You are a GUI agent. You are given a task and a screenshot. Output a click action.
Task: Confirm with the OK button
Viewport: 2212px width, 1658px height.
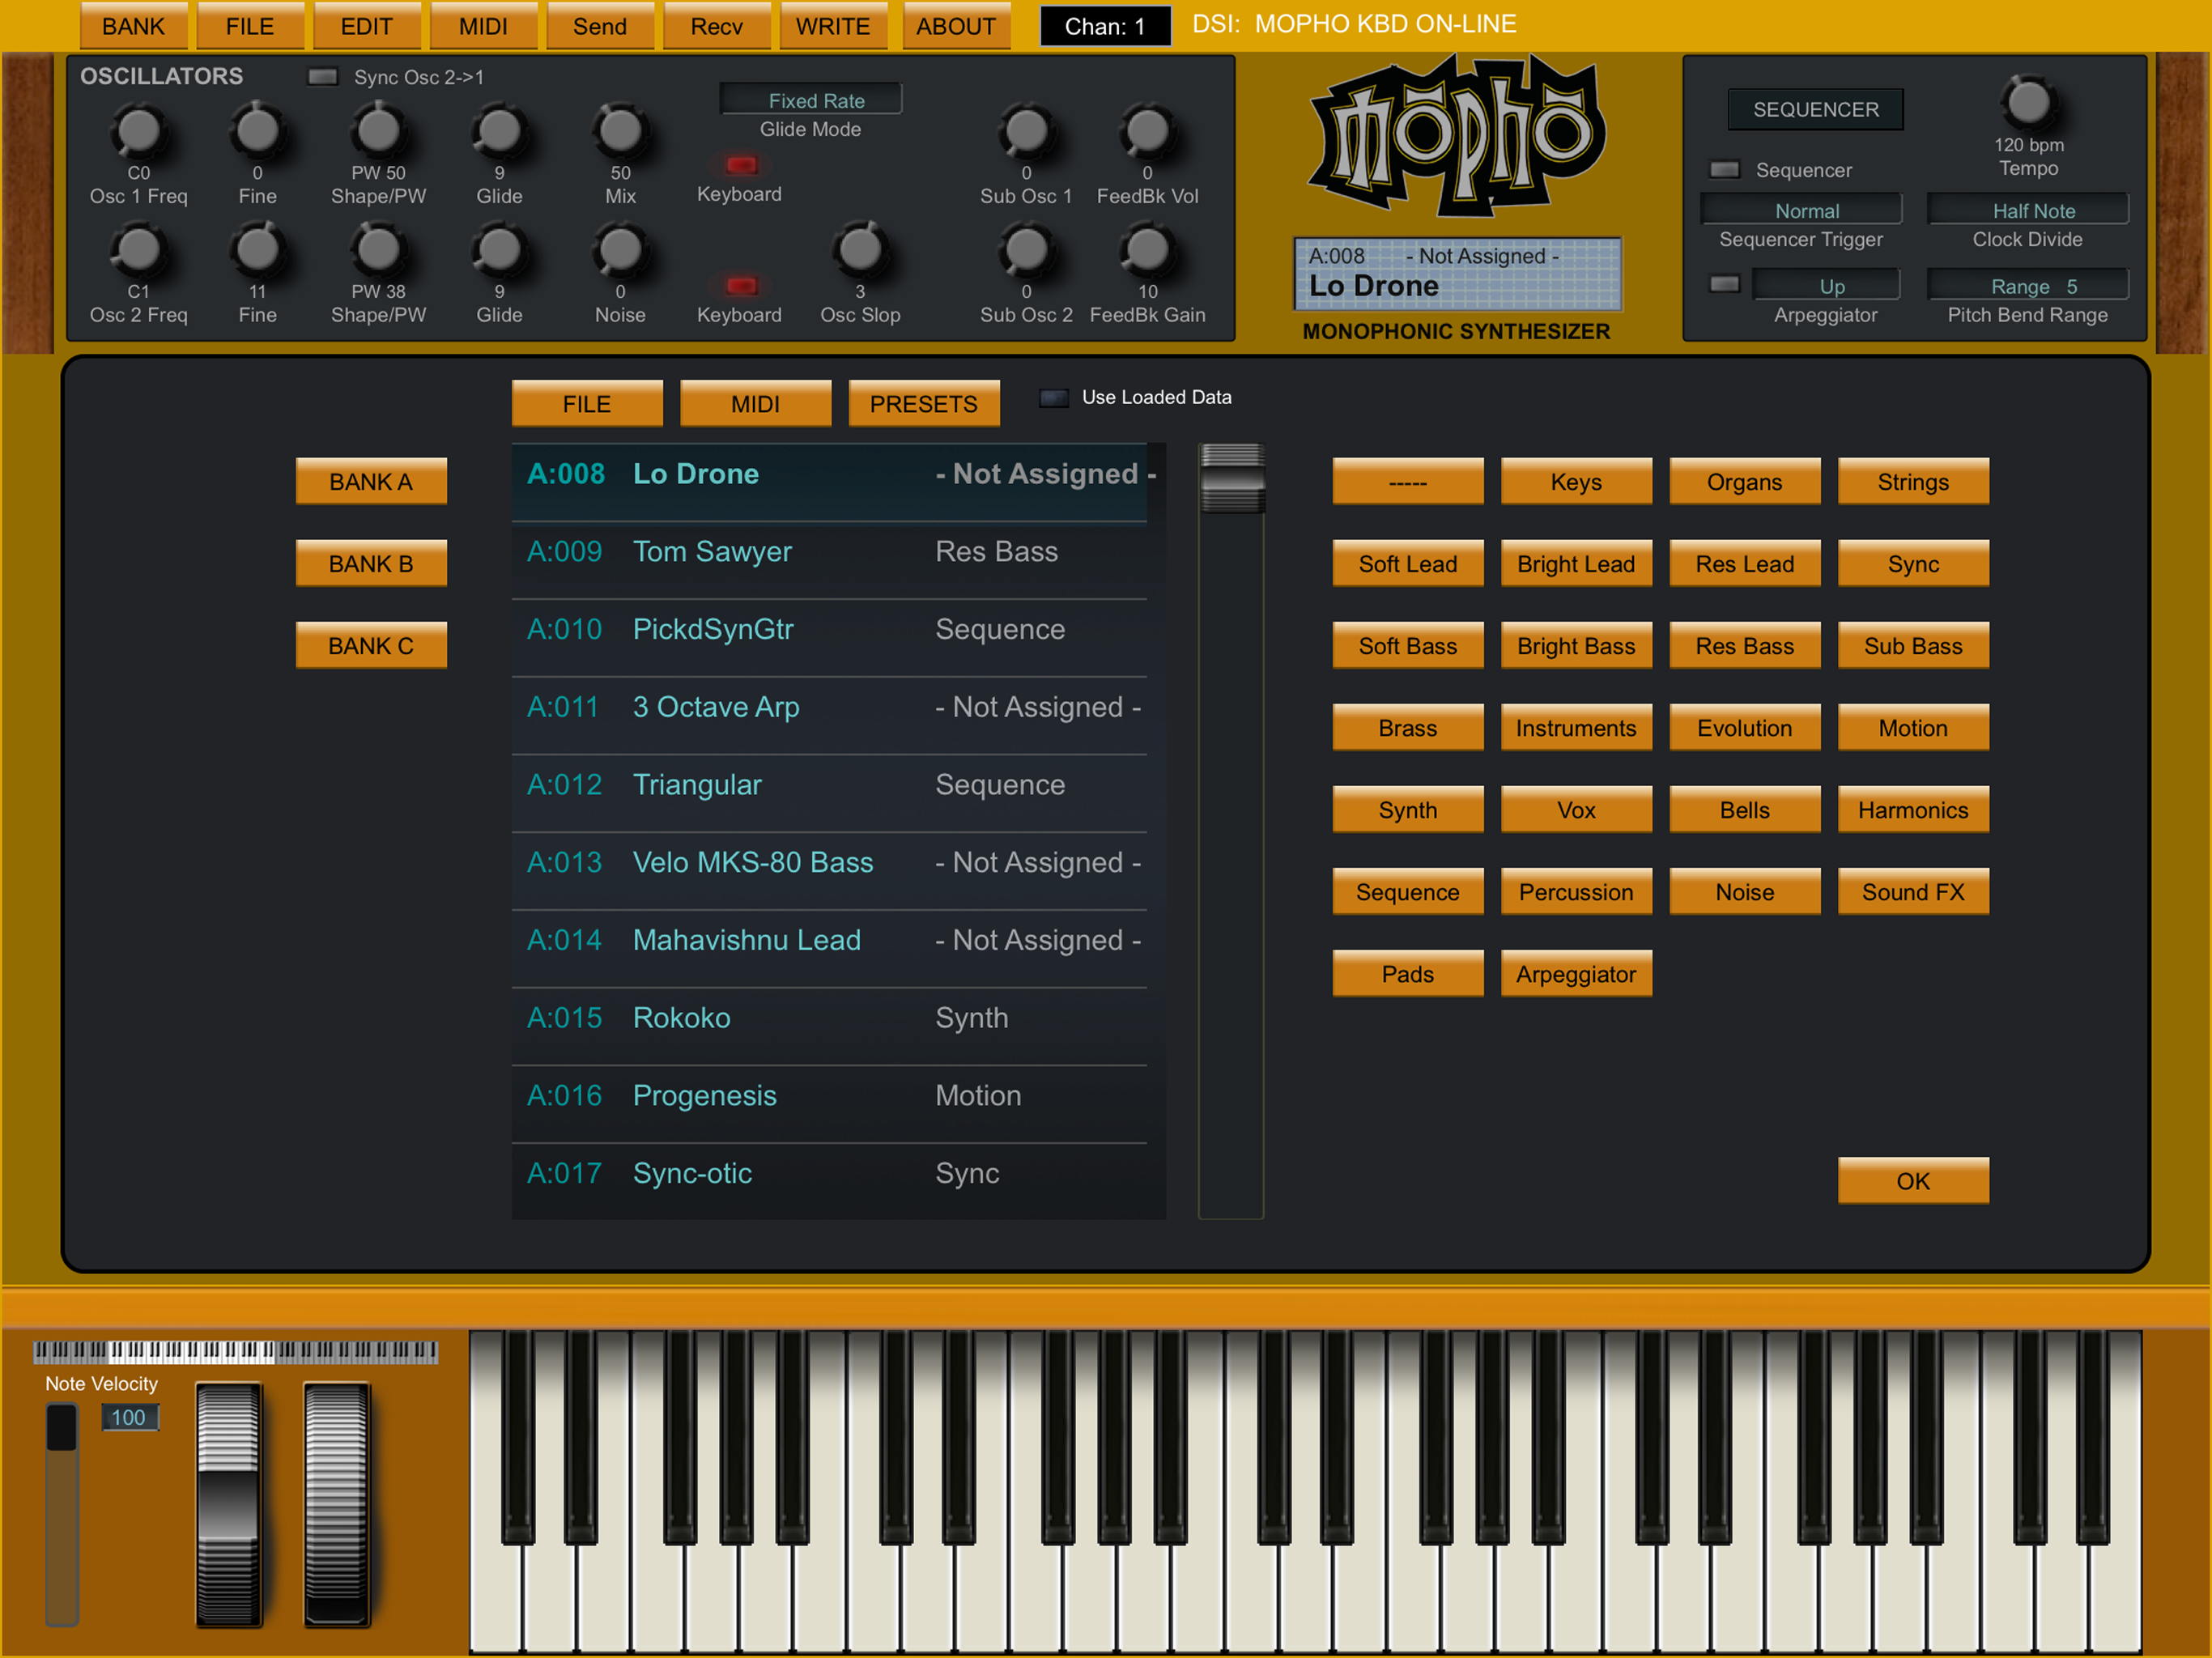[x=1913, y=1181]
